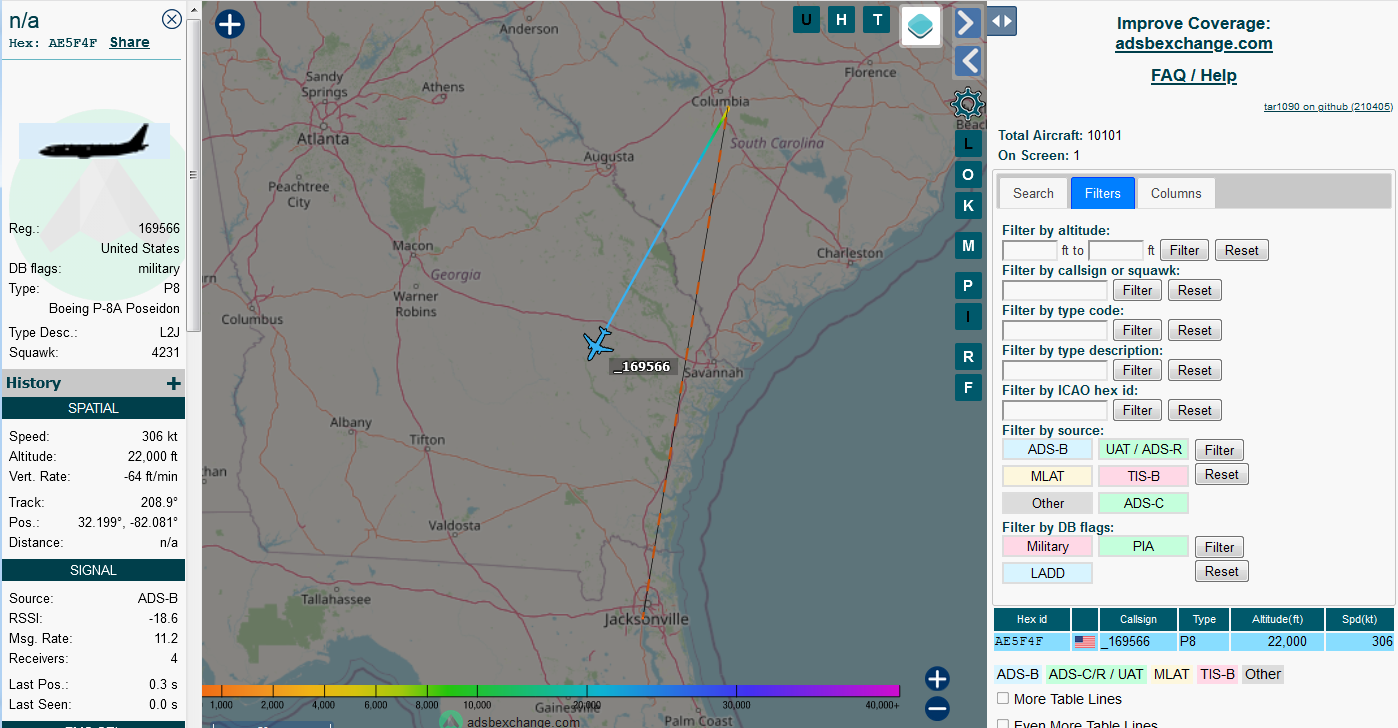Click the callsign or squawk filter field
Screen dimensions: 1398x728
coord(1055,290)
